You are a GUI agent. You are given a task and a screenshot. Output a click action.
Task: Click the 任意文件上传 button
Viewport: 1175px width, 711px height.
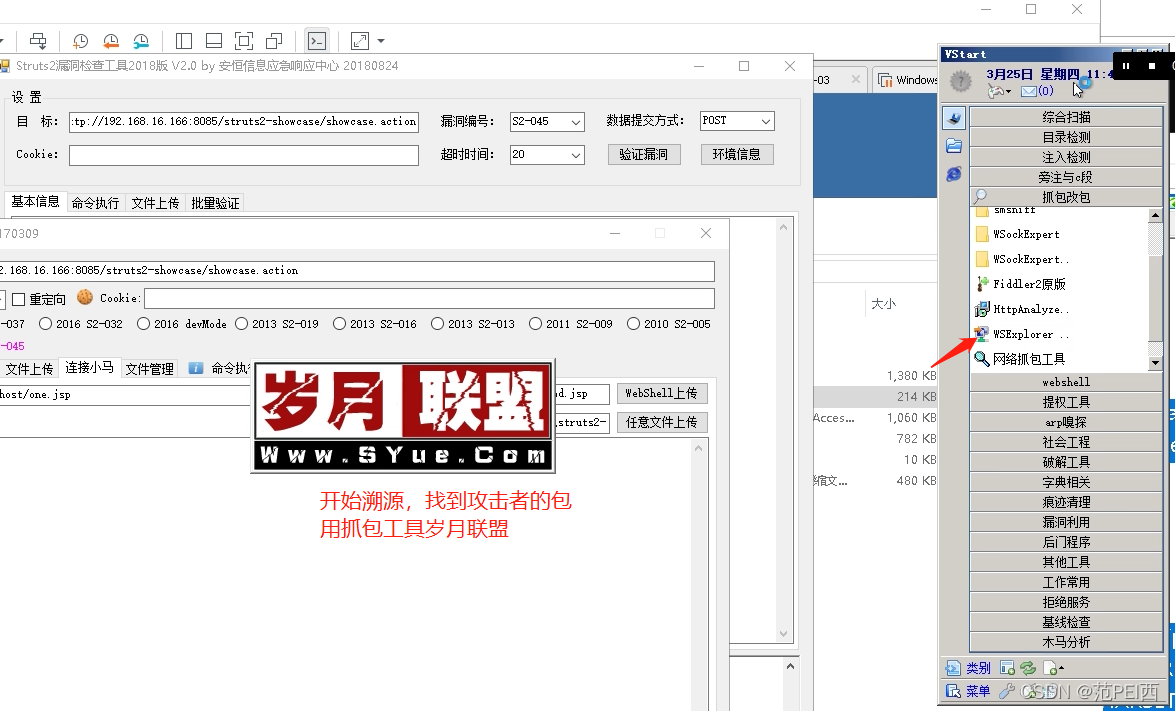(662, 423)
